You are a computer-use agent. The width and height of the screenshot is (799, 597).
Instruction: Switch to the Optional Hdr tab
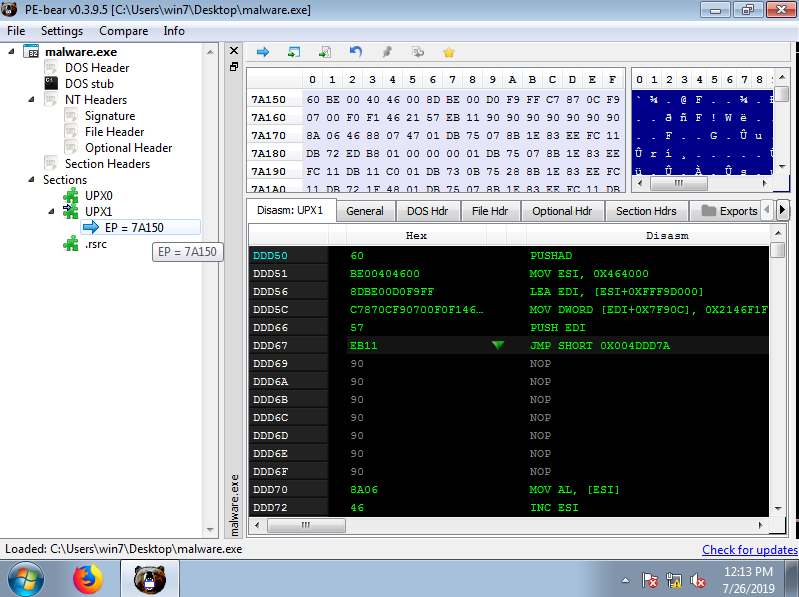click(562, 211)
